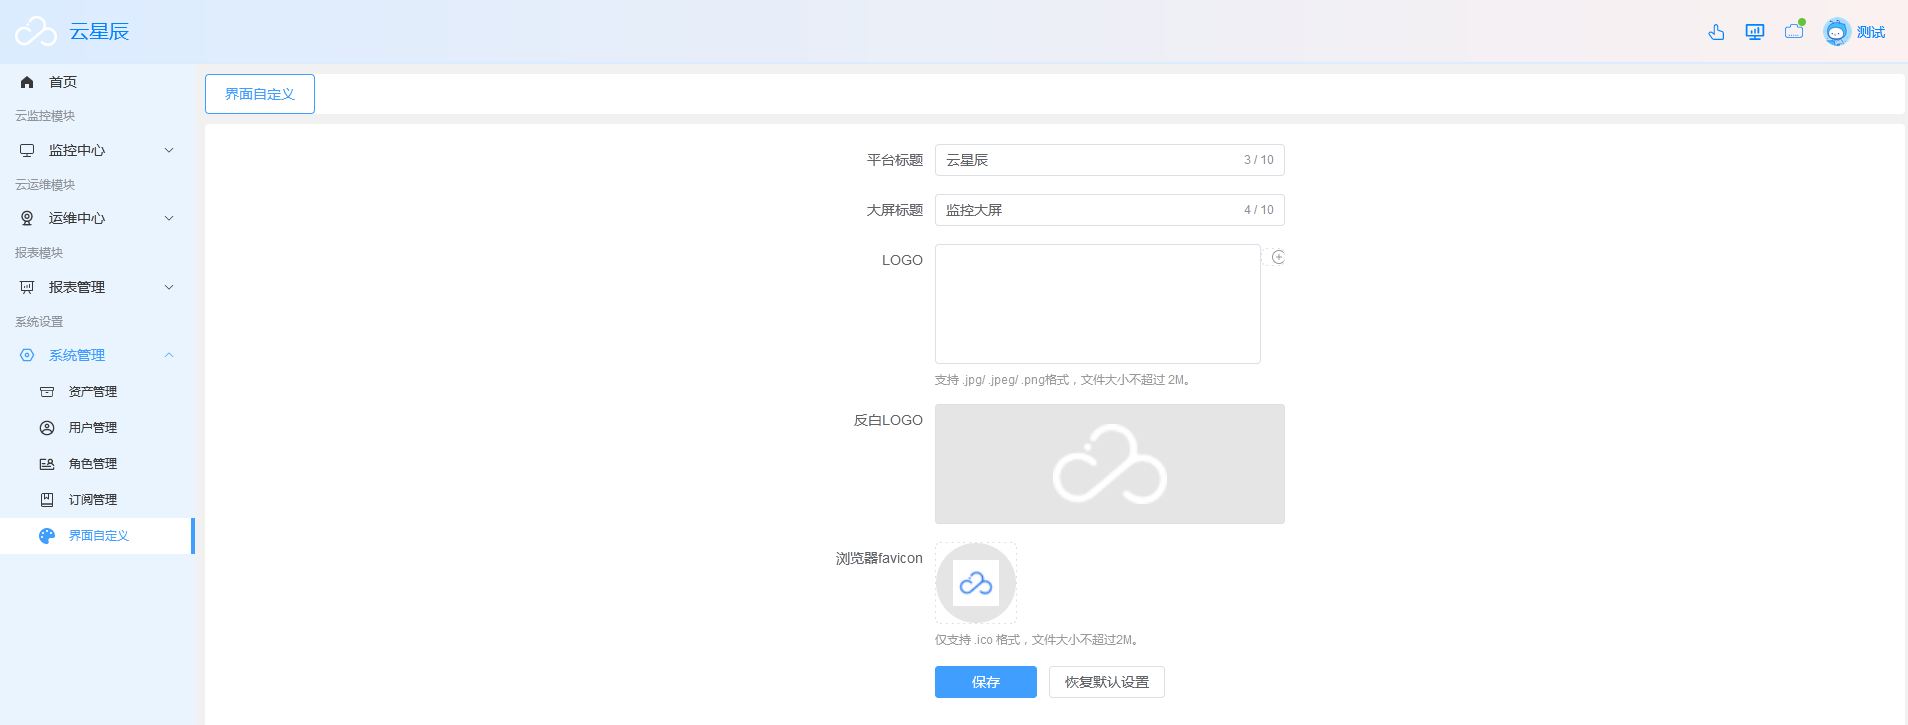This screenshot has height=725, width=1908.
Task: Click the role icon beside 角色管理
Action: [x=47, y=464]
